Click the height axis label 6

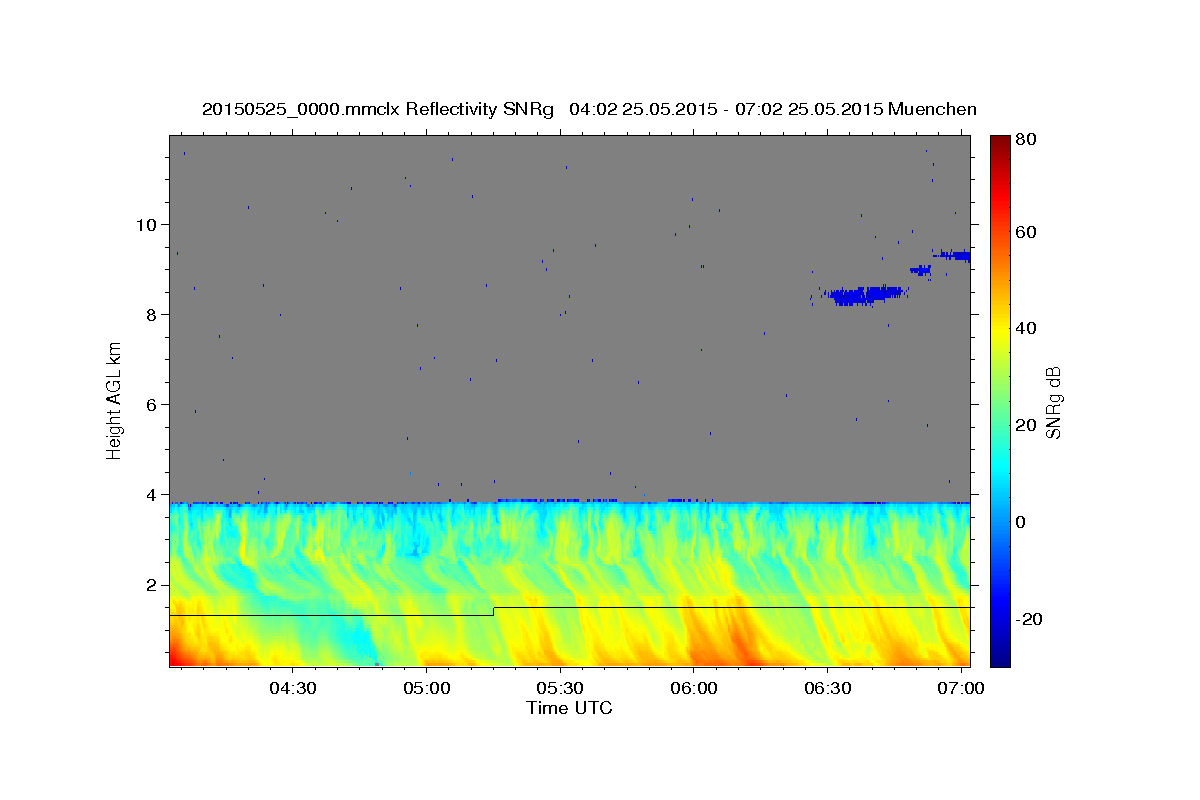(x=151, y=404)
